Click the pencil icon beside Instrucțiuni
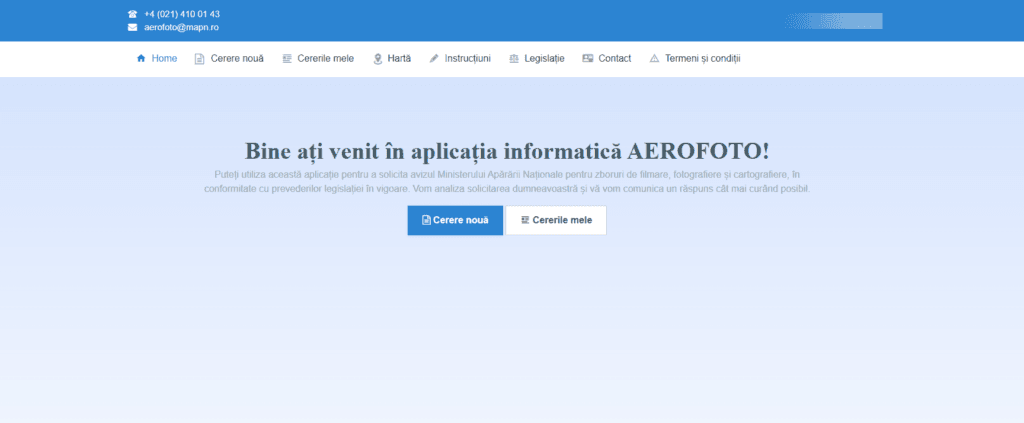This screenshot has width=1024, height=423. [434, 58]
